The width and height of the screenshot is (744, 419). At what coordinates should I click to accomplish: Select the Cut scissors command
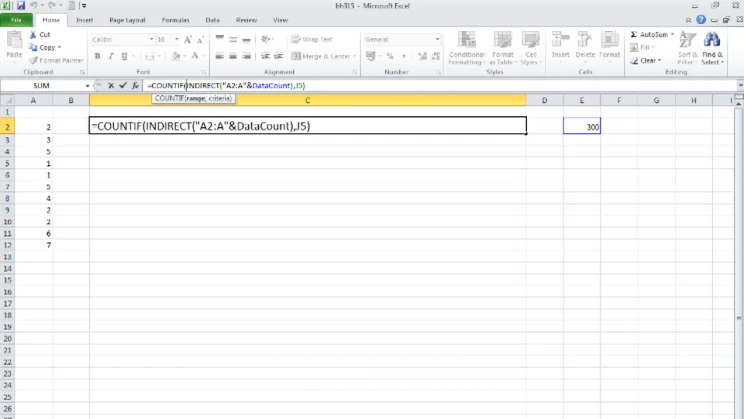(44, 34)
